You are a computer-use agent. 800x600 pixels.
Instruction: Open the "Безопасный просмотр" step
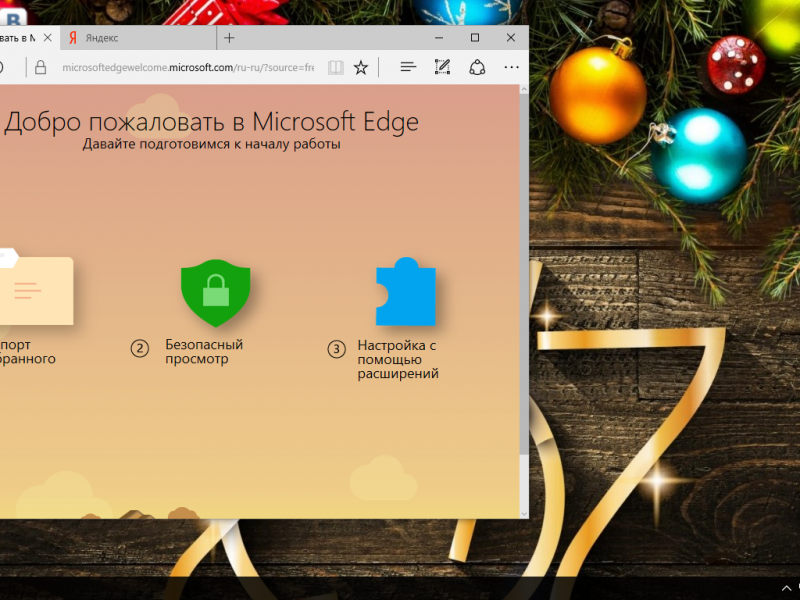click(x=204, y=352)
